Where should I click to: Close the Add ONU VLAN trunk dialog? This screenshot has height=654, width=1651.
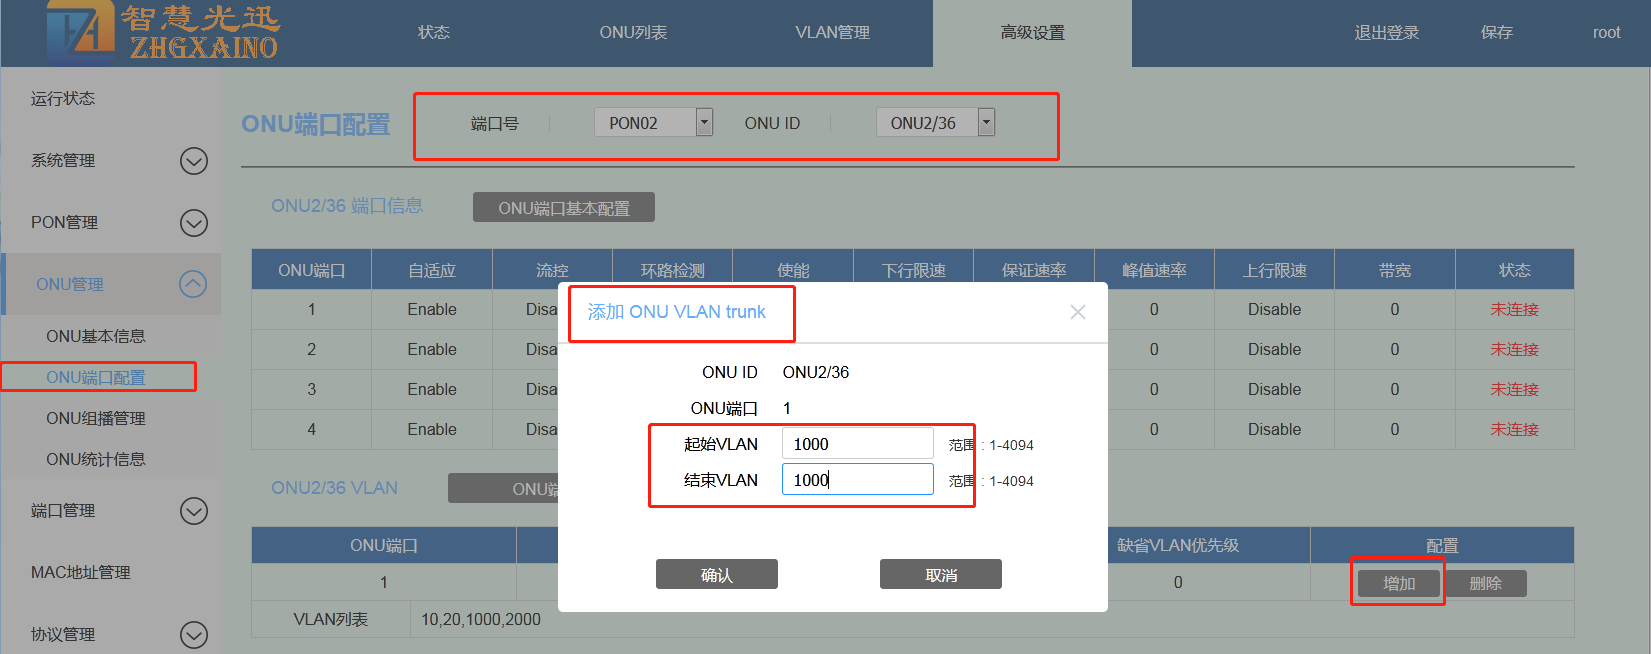(1077, 312)
